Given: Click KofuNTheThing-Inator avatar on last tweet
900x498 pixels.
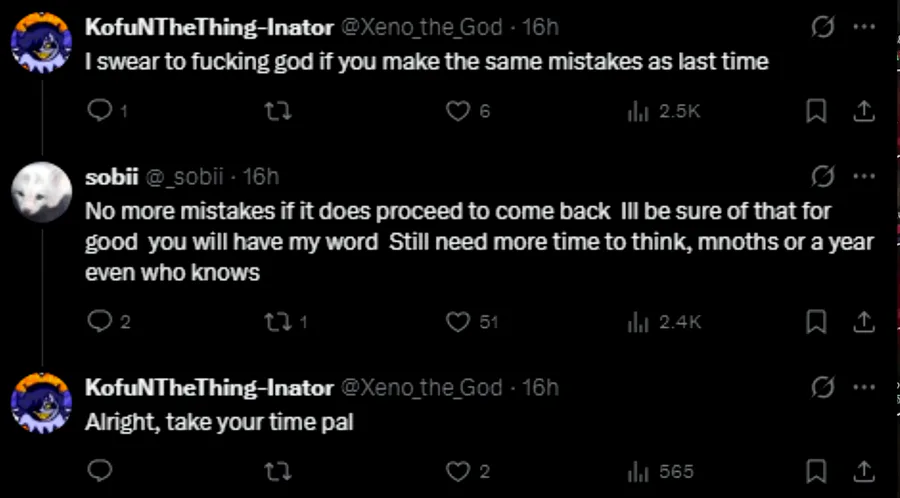Looking at the screenshot, I should click(x=40, y=400).
